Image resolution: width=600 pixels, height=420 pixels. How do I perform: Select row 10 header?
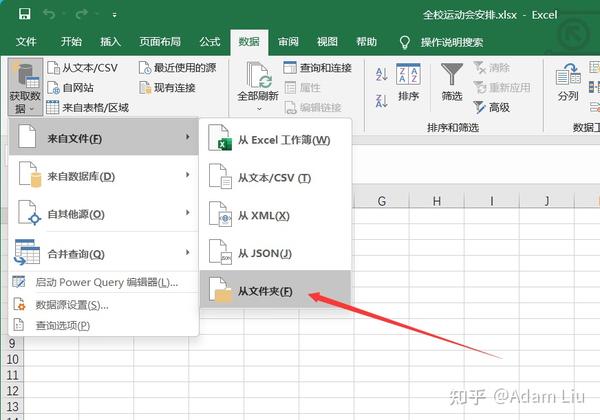click(x=12, y=359)
